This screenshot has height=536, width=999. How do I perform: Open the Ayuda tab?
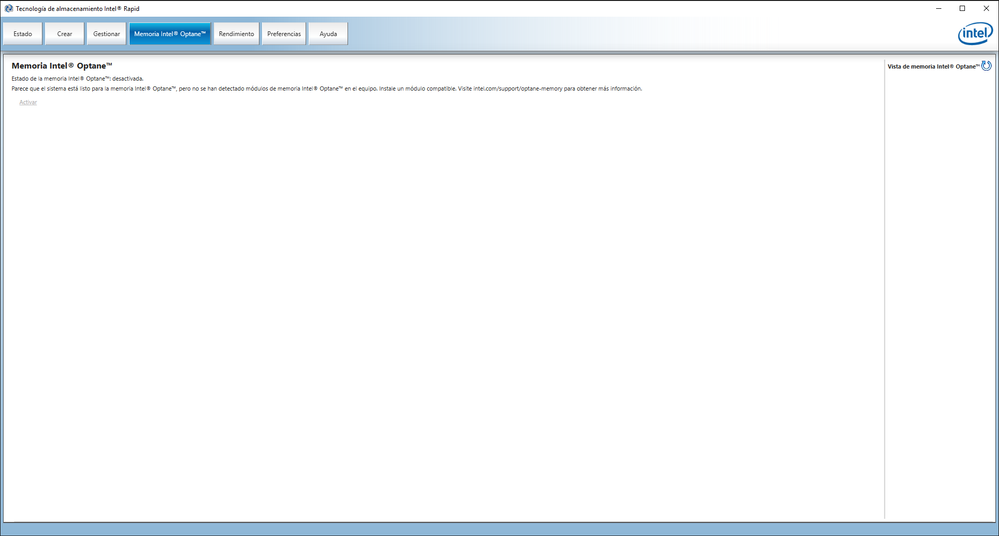[328, 34]
